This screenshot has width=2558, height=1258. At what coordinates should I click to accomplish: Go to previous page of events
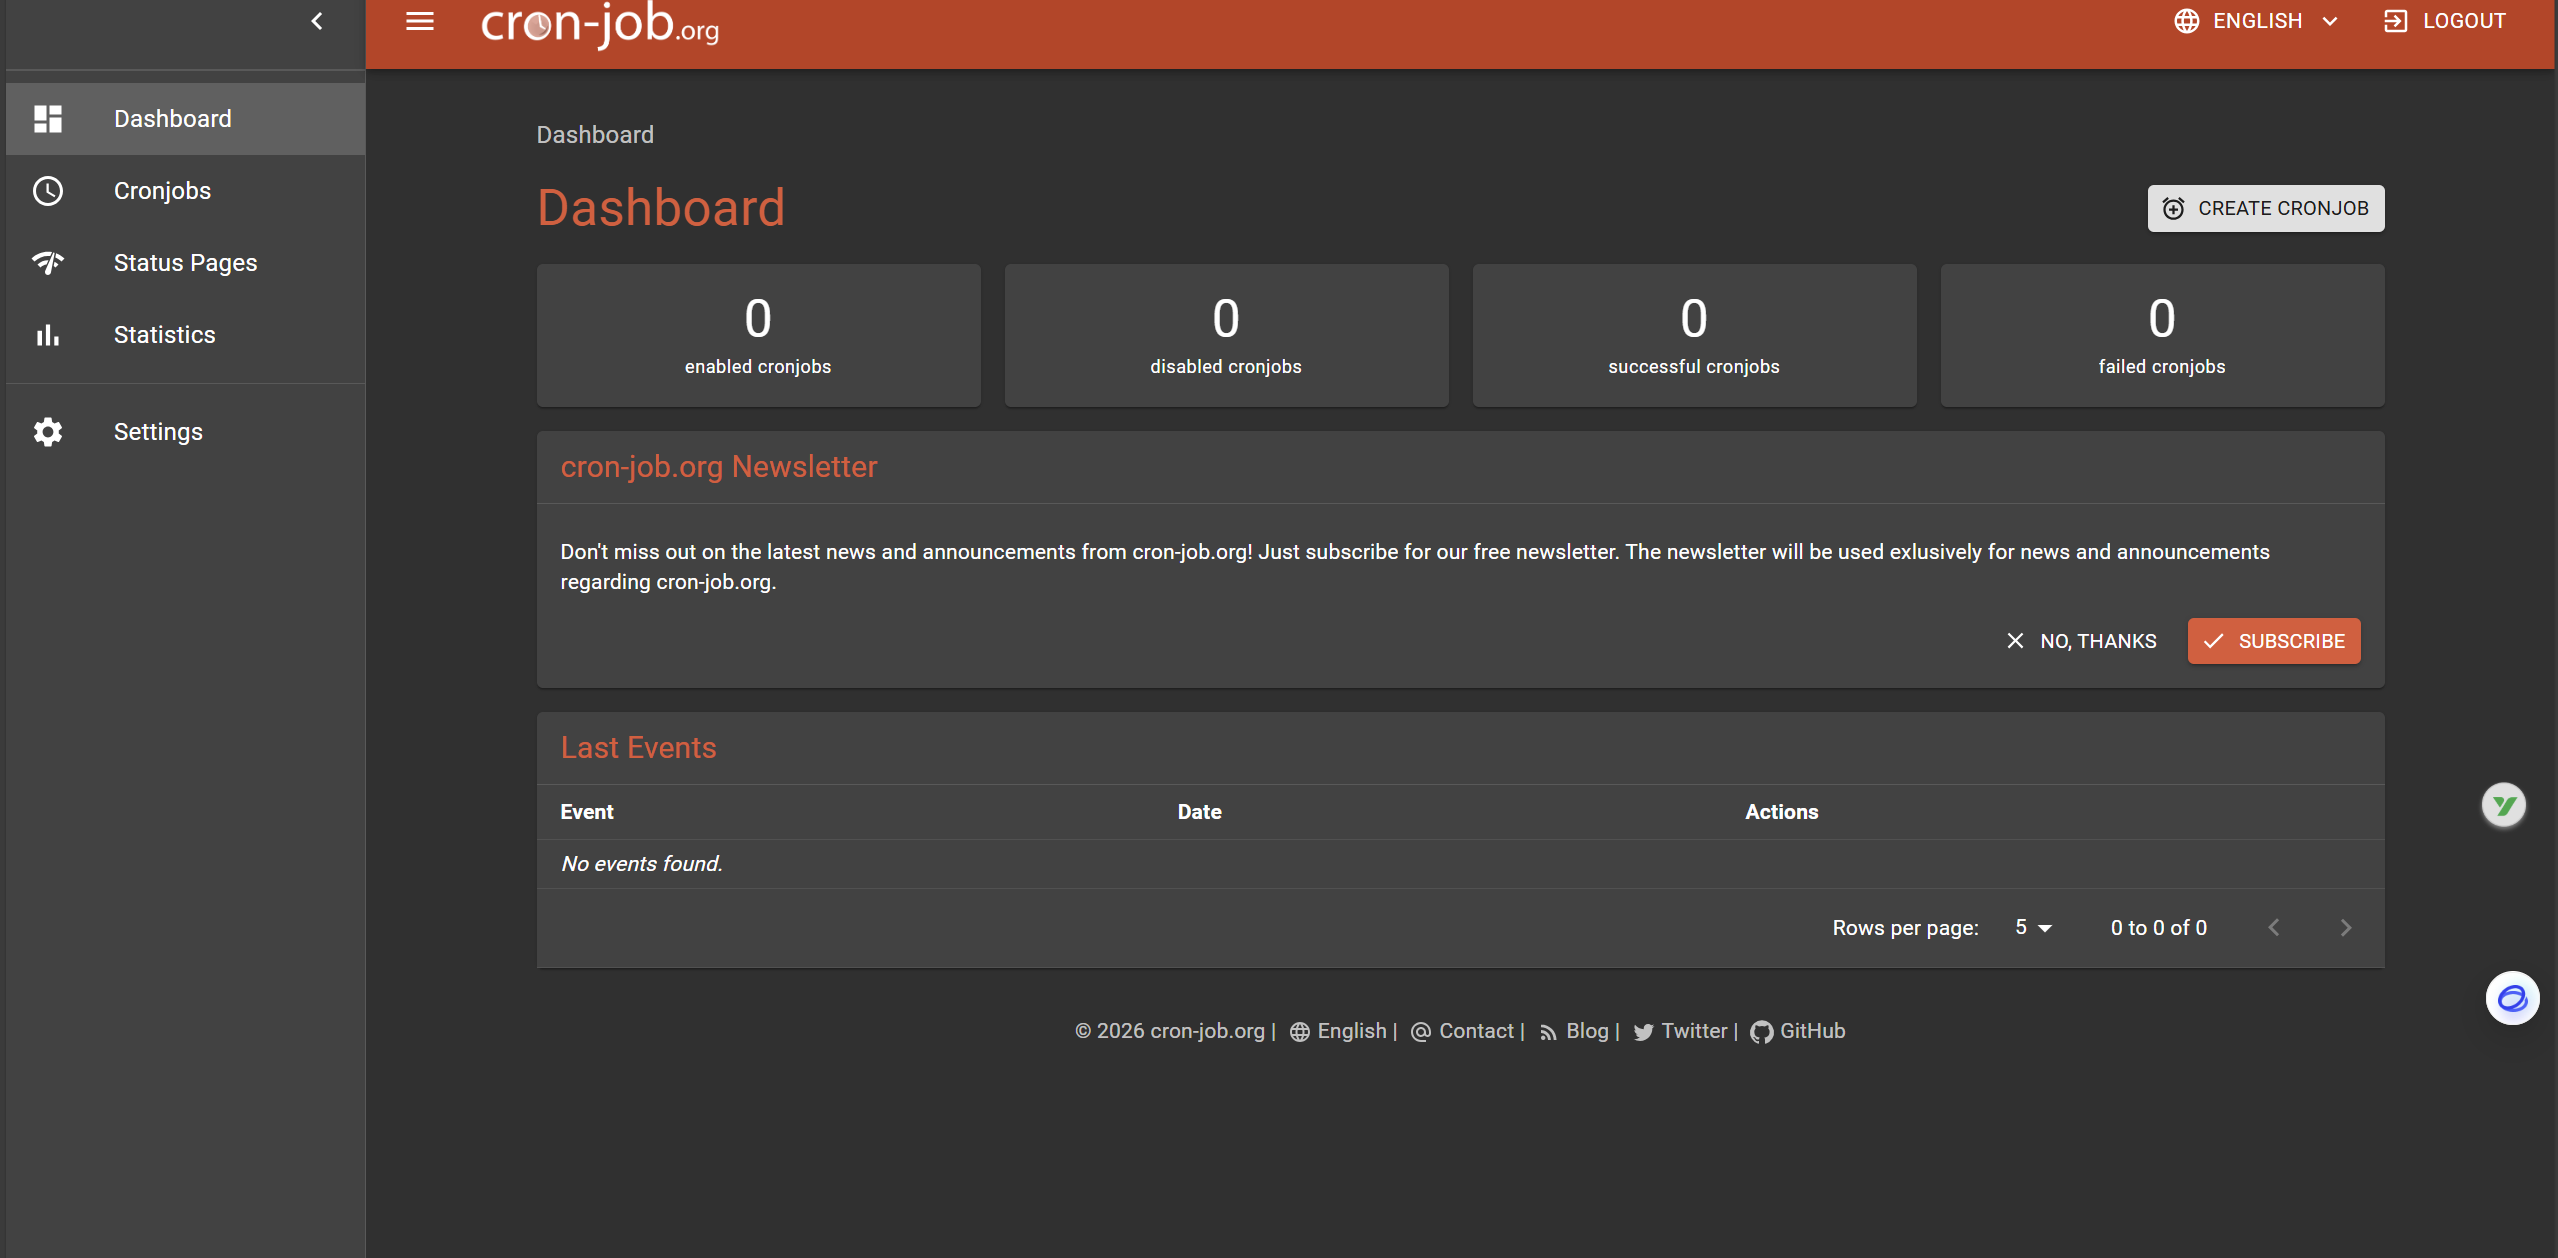tap(2274, 928)
